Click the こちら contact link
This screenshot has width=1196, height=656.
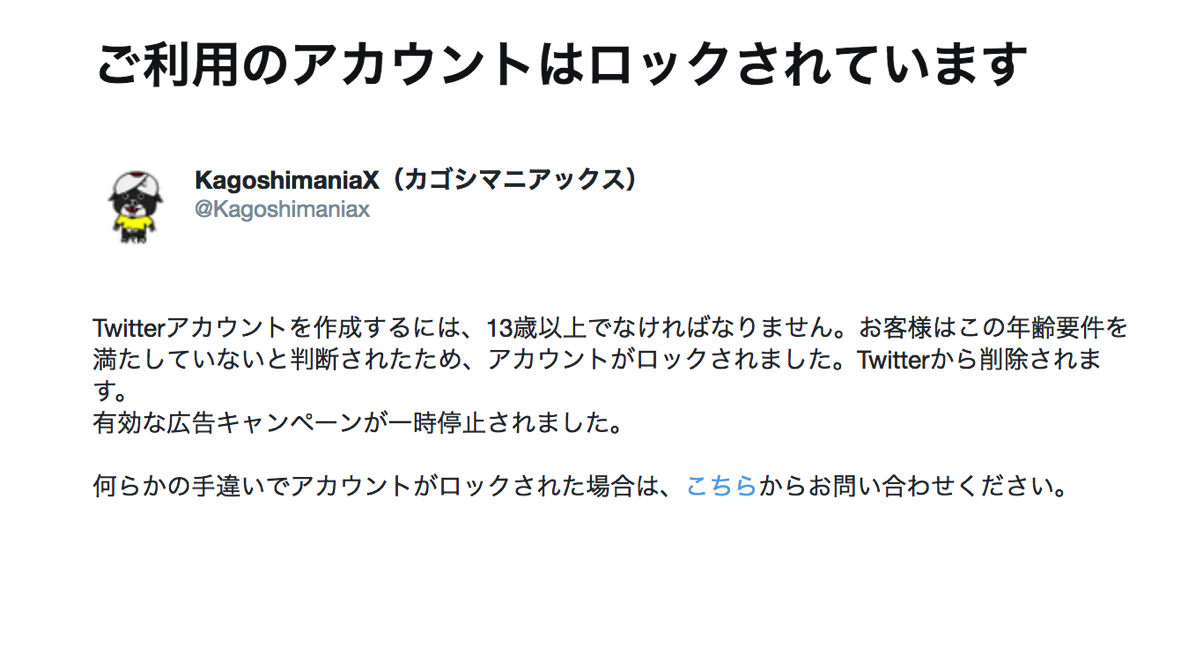pos(721,487)
